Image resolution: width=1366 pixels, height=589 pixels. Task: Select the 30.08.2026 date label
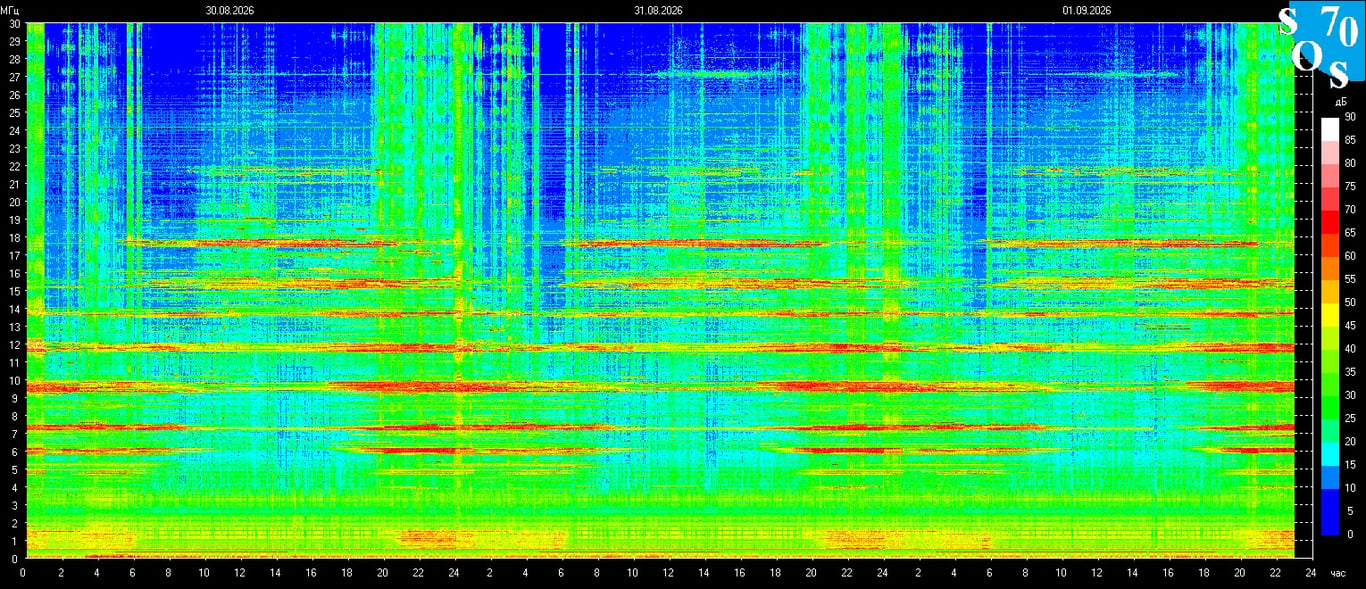(229, 10)
